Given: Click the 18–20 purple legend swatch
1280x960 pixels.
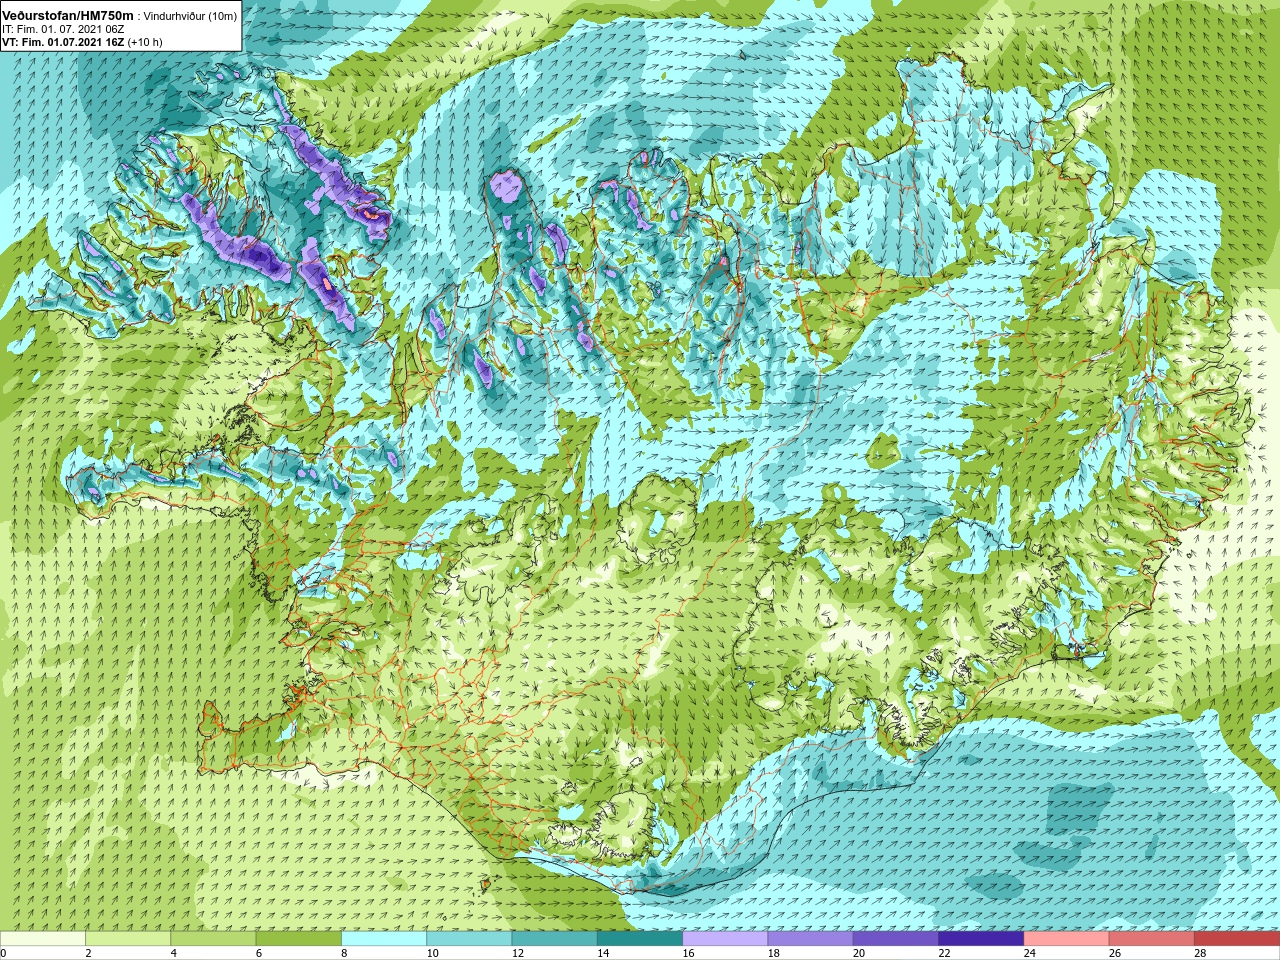Looking at the screenshot, I should [810, 939].
